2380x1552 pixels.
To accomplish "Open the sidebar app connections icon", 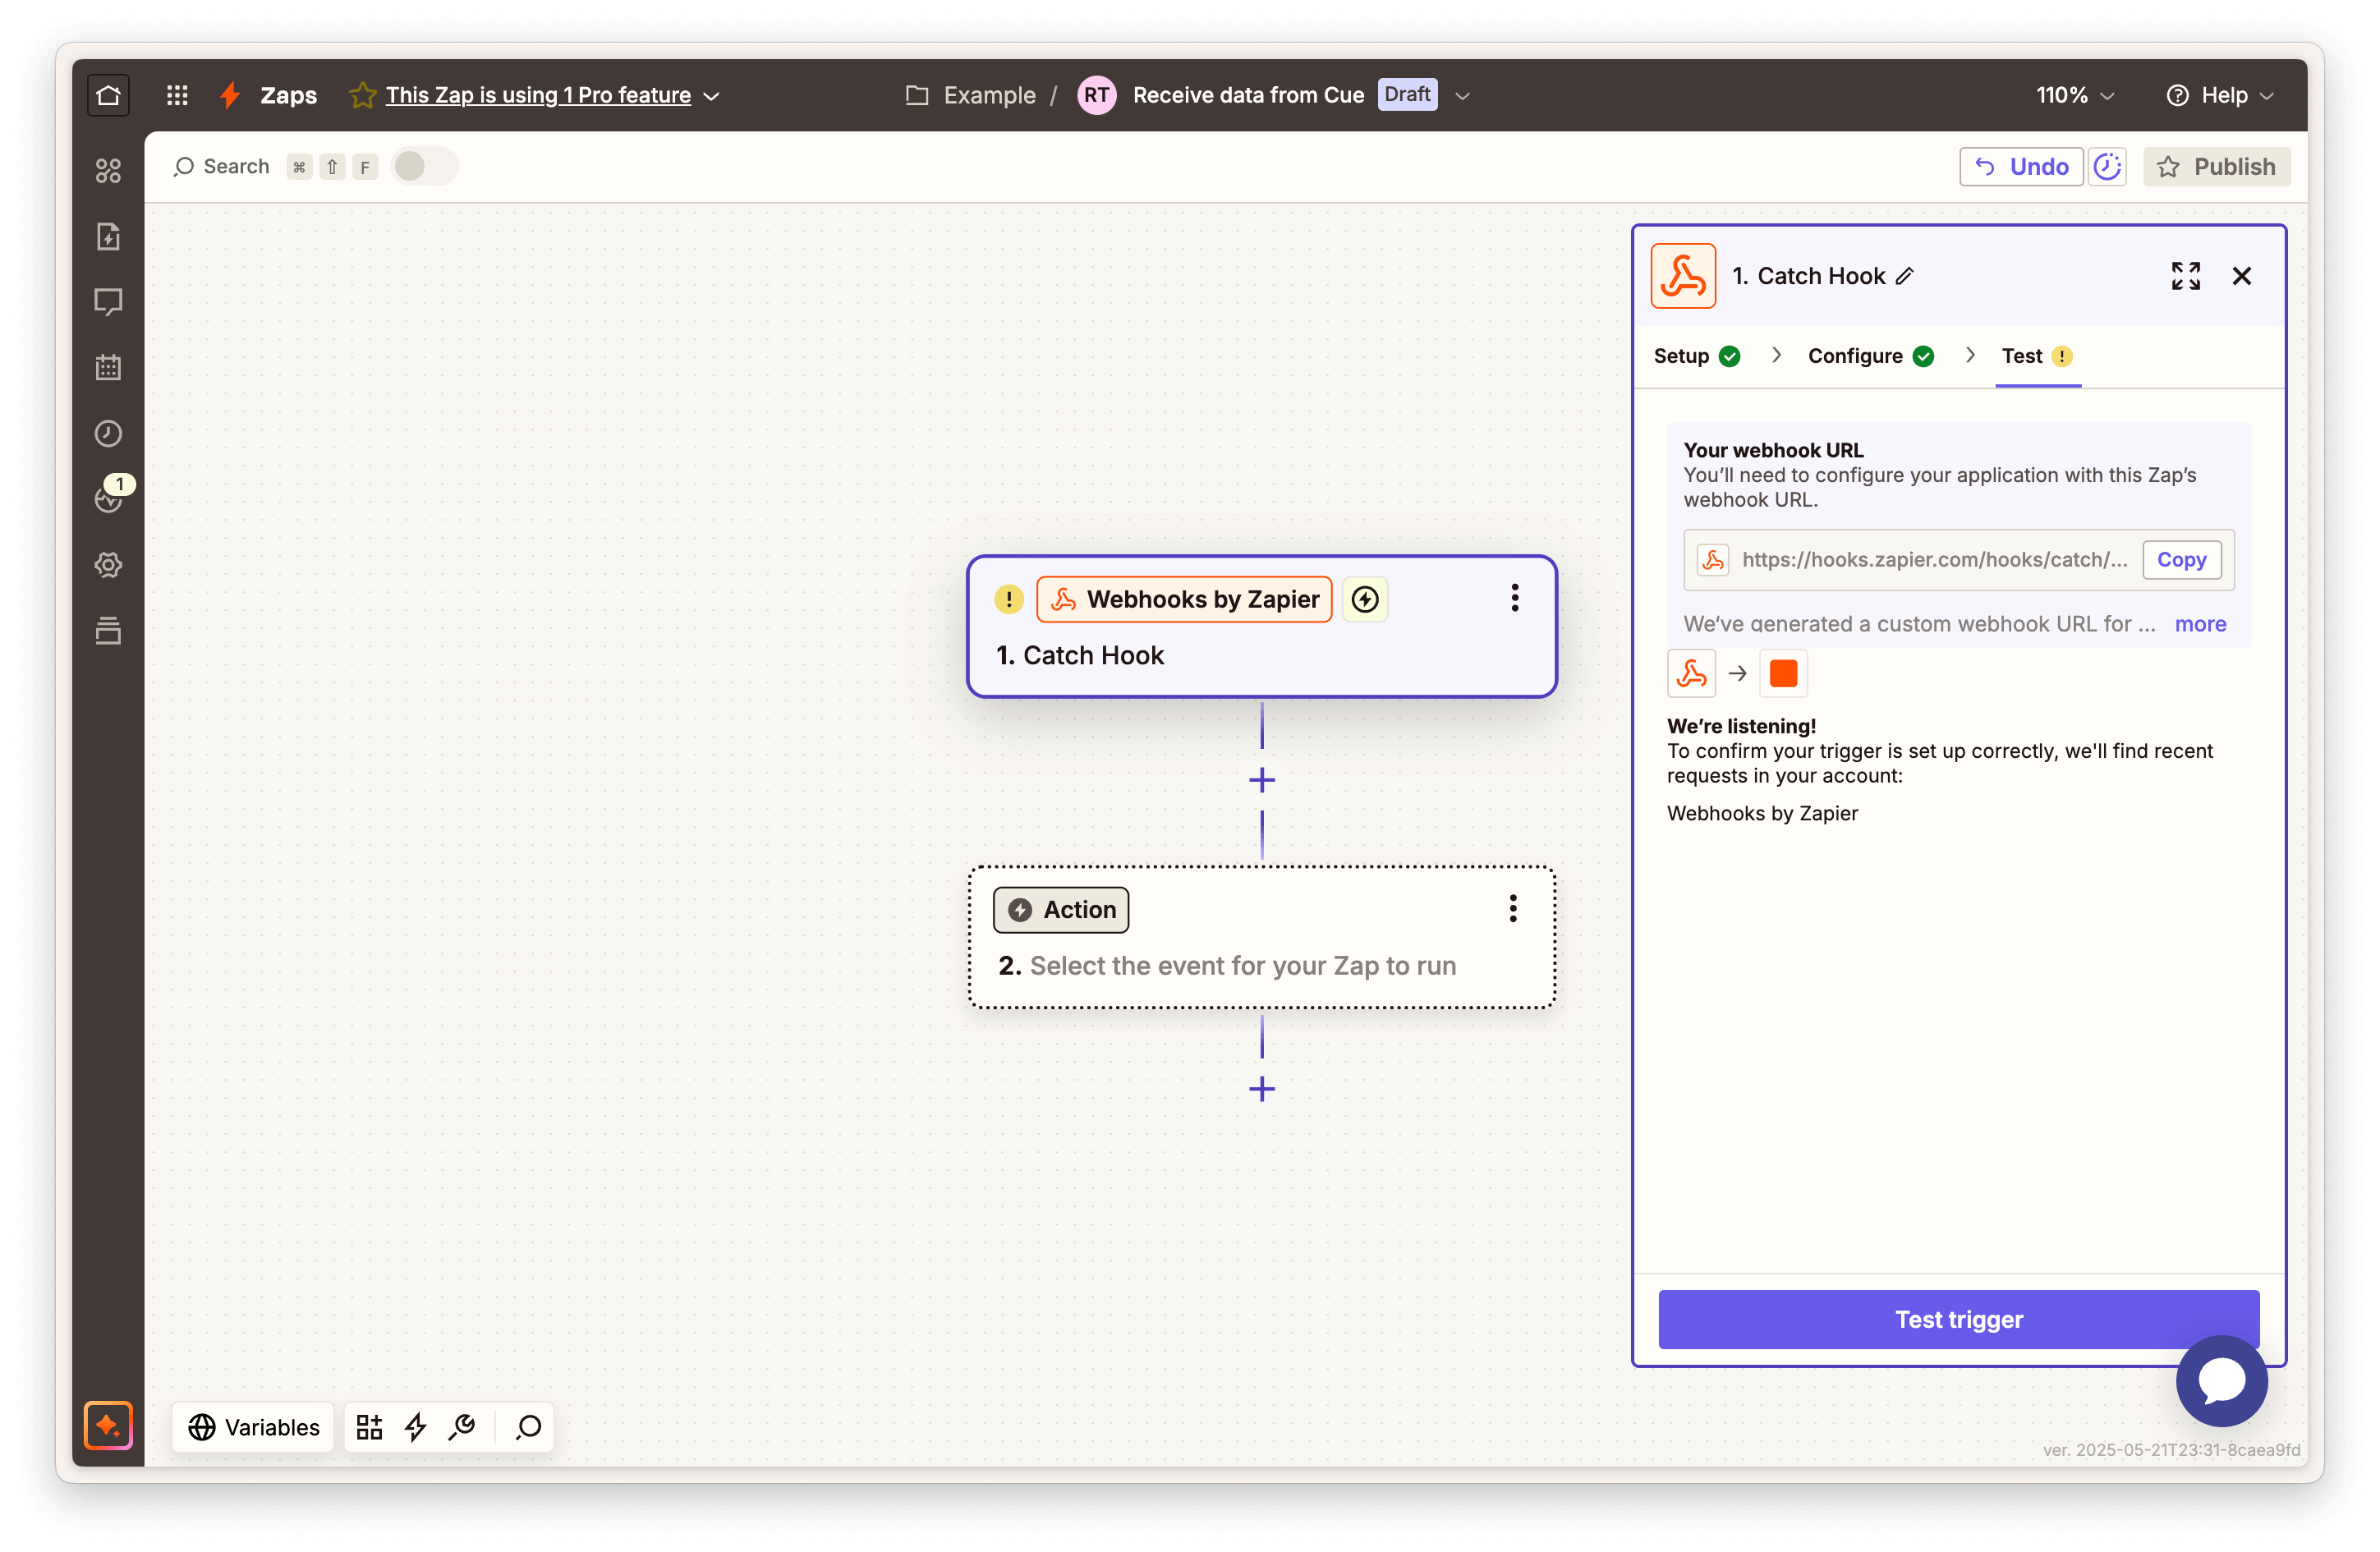I will [x=108, y=171].
